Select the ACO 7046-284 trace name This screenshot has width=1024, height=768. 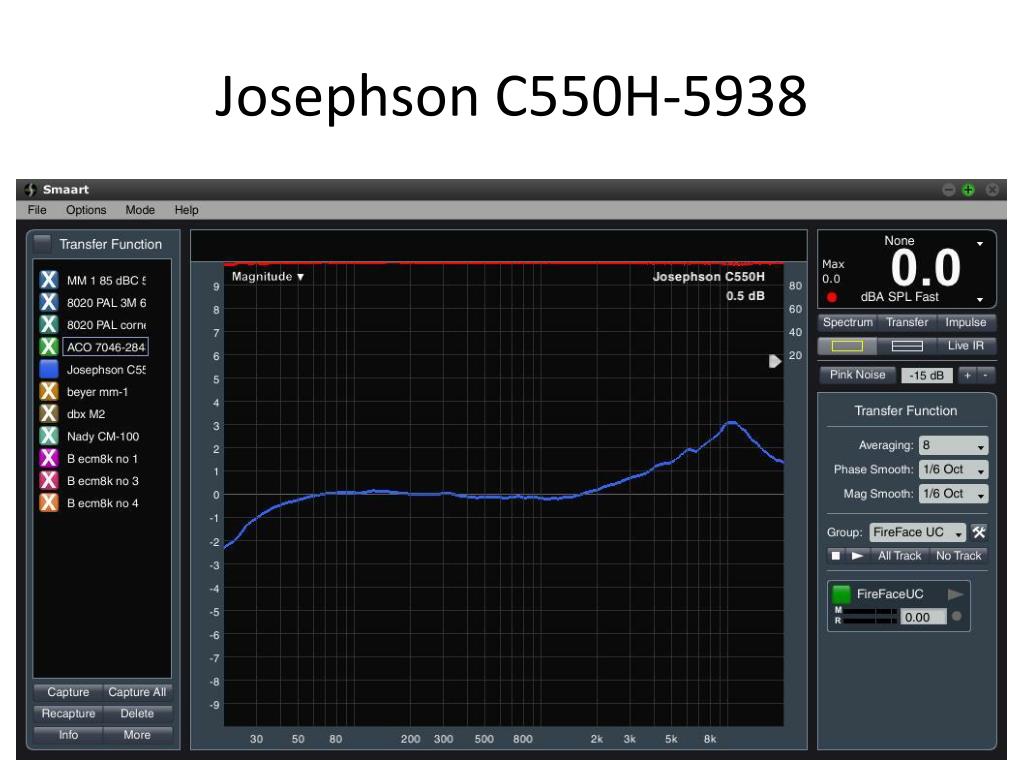click(x=105, y=347)
